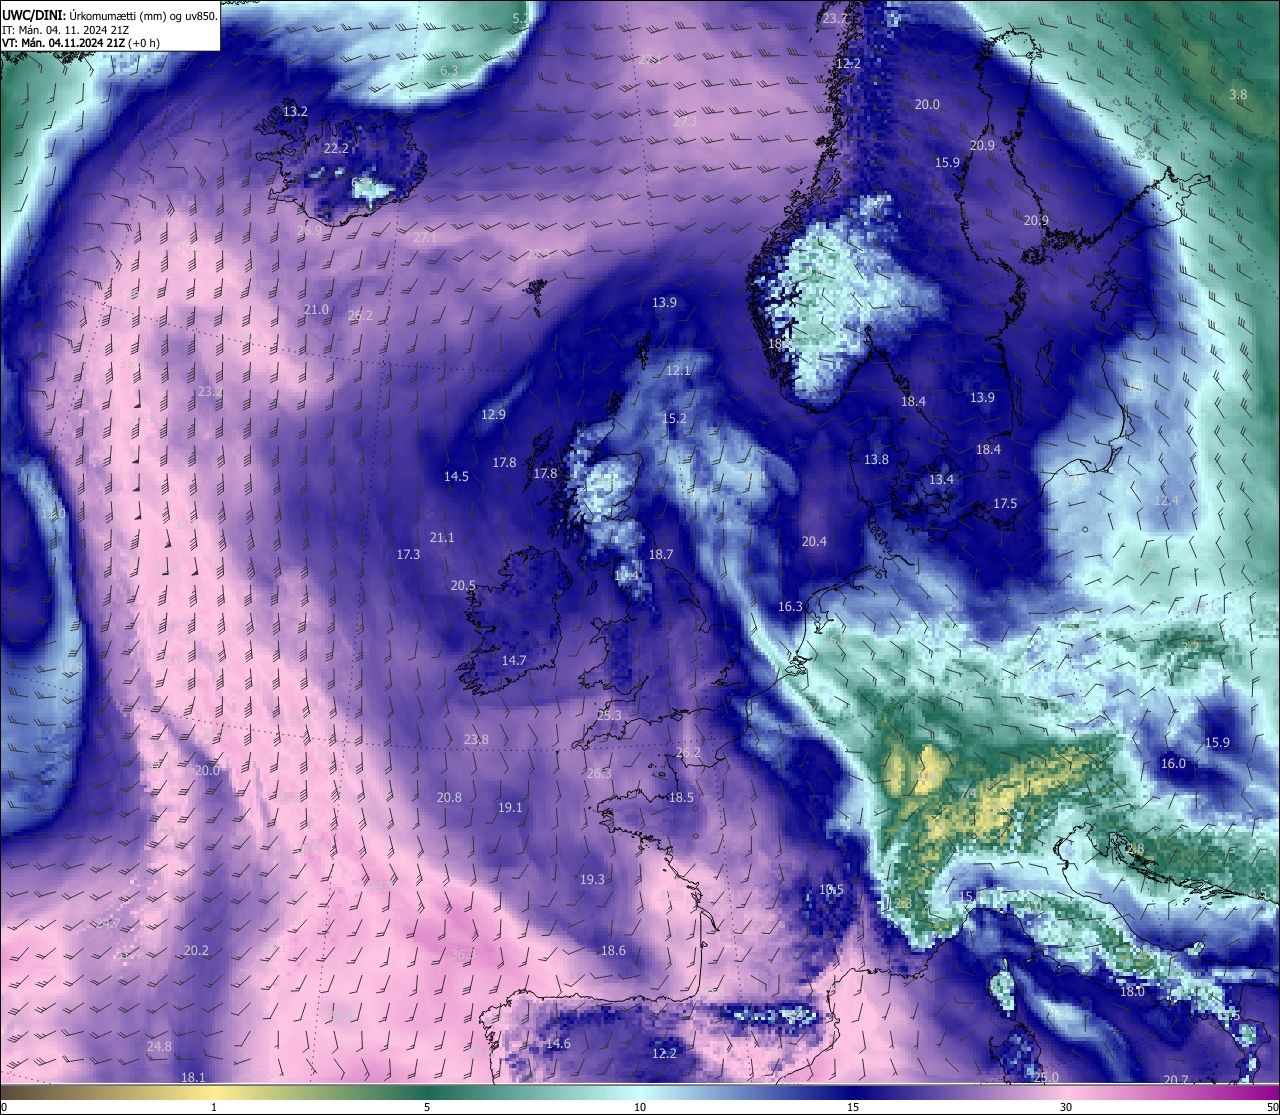Click the 20.8 value west of Brittany
The image size is (1280, 1115).
pyautogui.click(x=450, y=798)
